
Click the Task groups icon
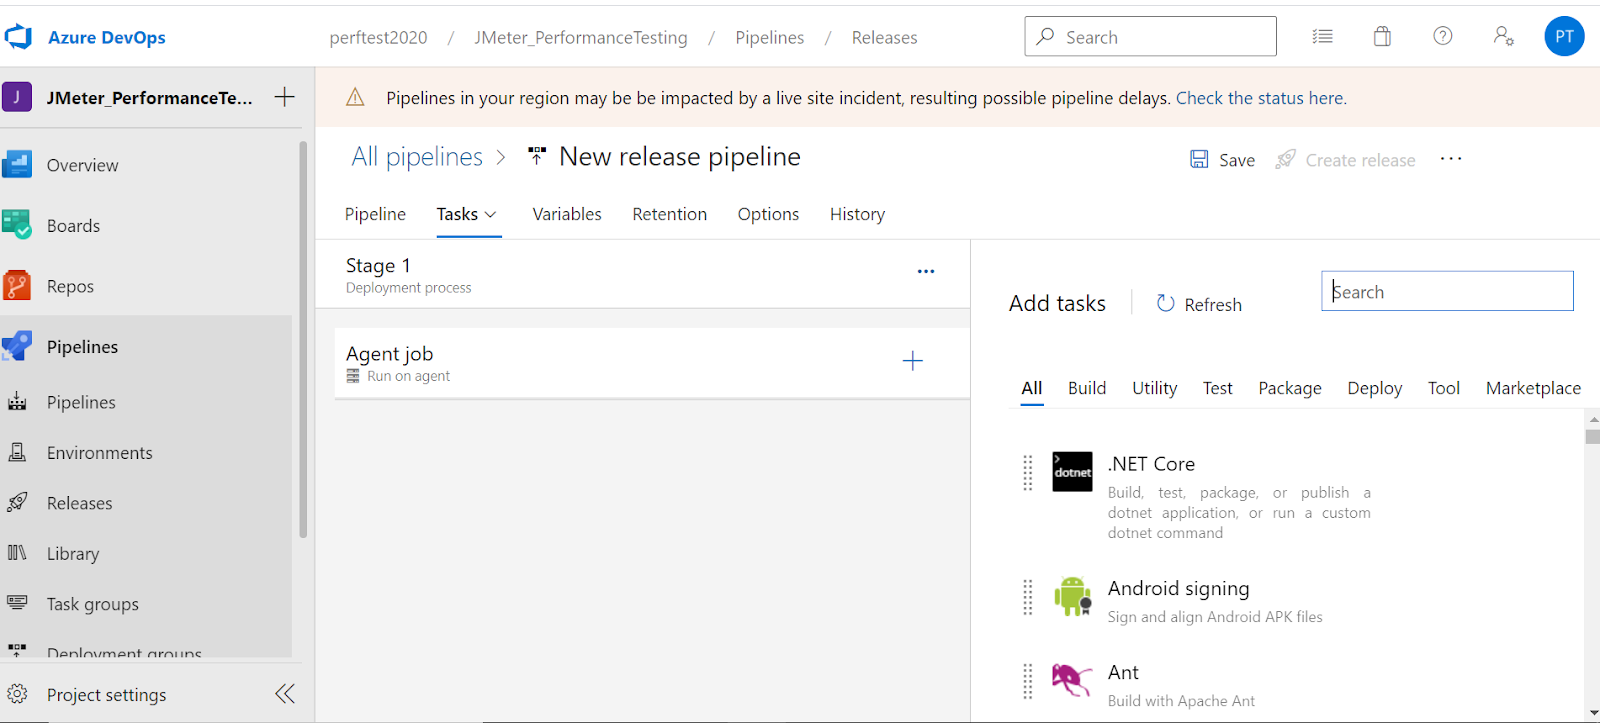[x=17, y=602]
